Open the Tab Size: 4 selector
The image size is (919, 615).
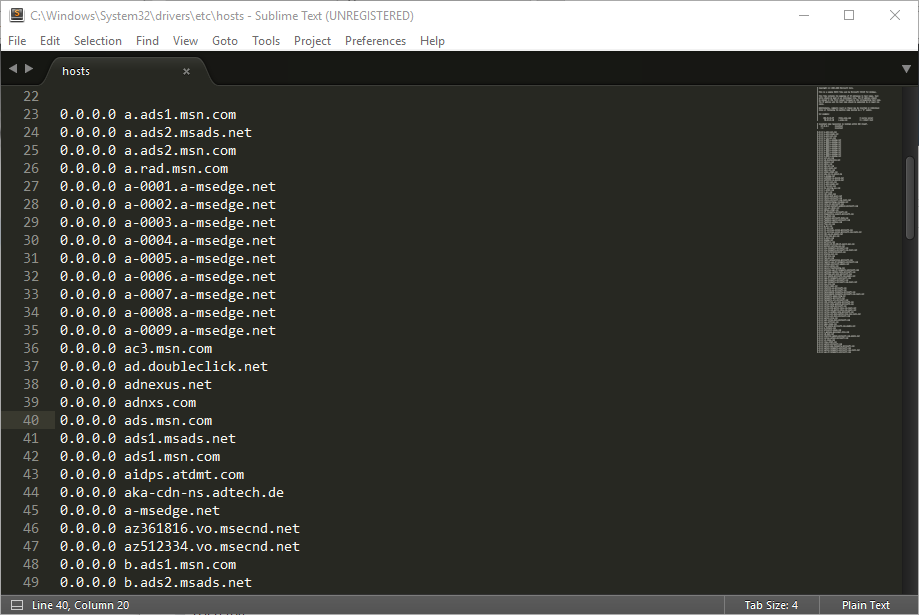pyautogui.click(x=771, y=605)
